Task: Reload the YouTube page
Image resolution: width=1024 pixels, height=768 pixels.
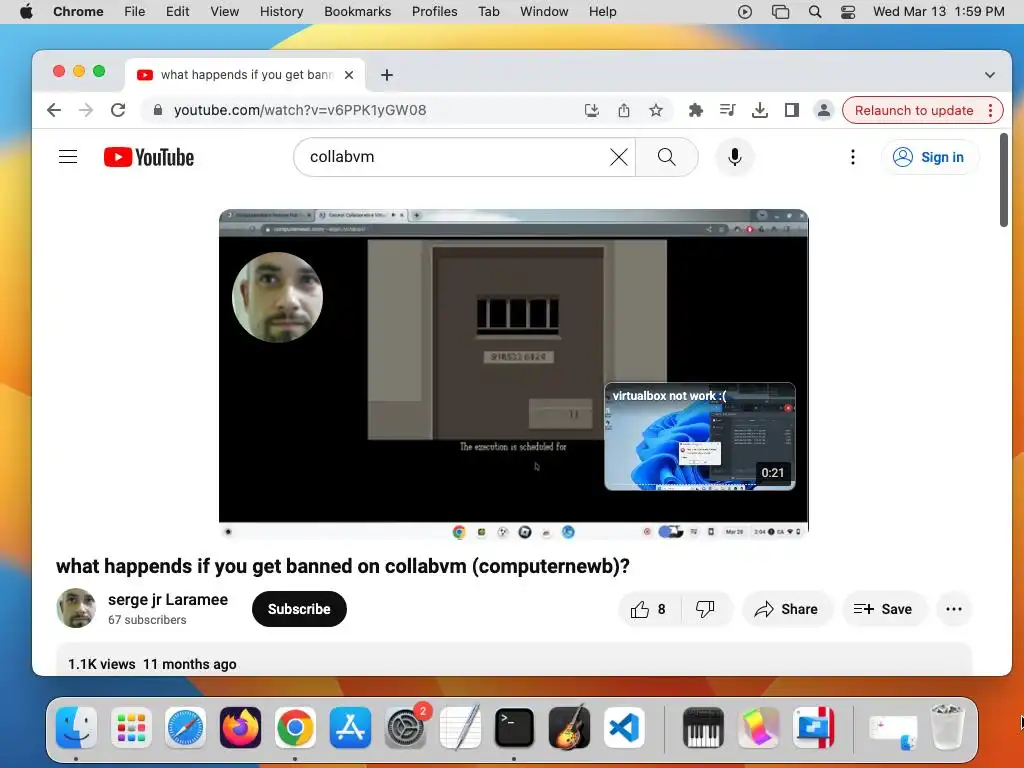Action: click(x=118, y=110)
